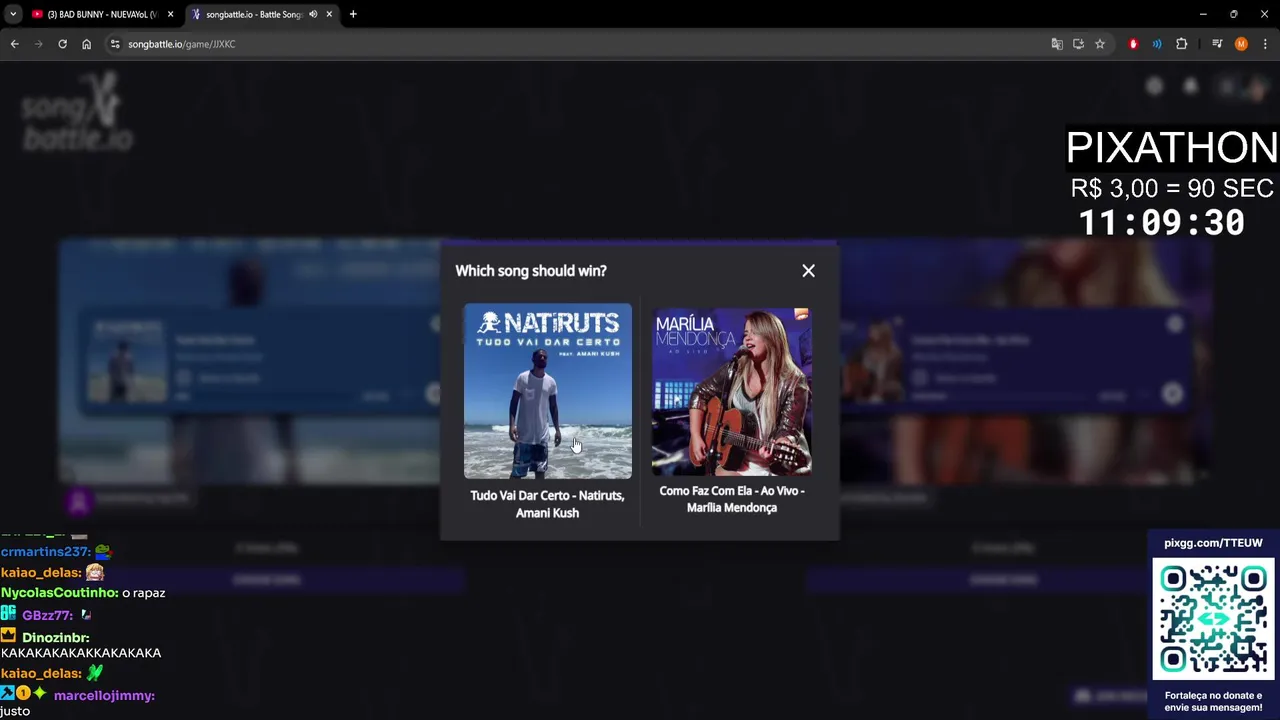1280x720 pixels.
Task: Click the blurred songbattle.io logo
Action: [x=75, y=112]
